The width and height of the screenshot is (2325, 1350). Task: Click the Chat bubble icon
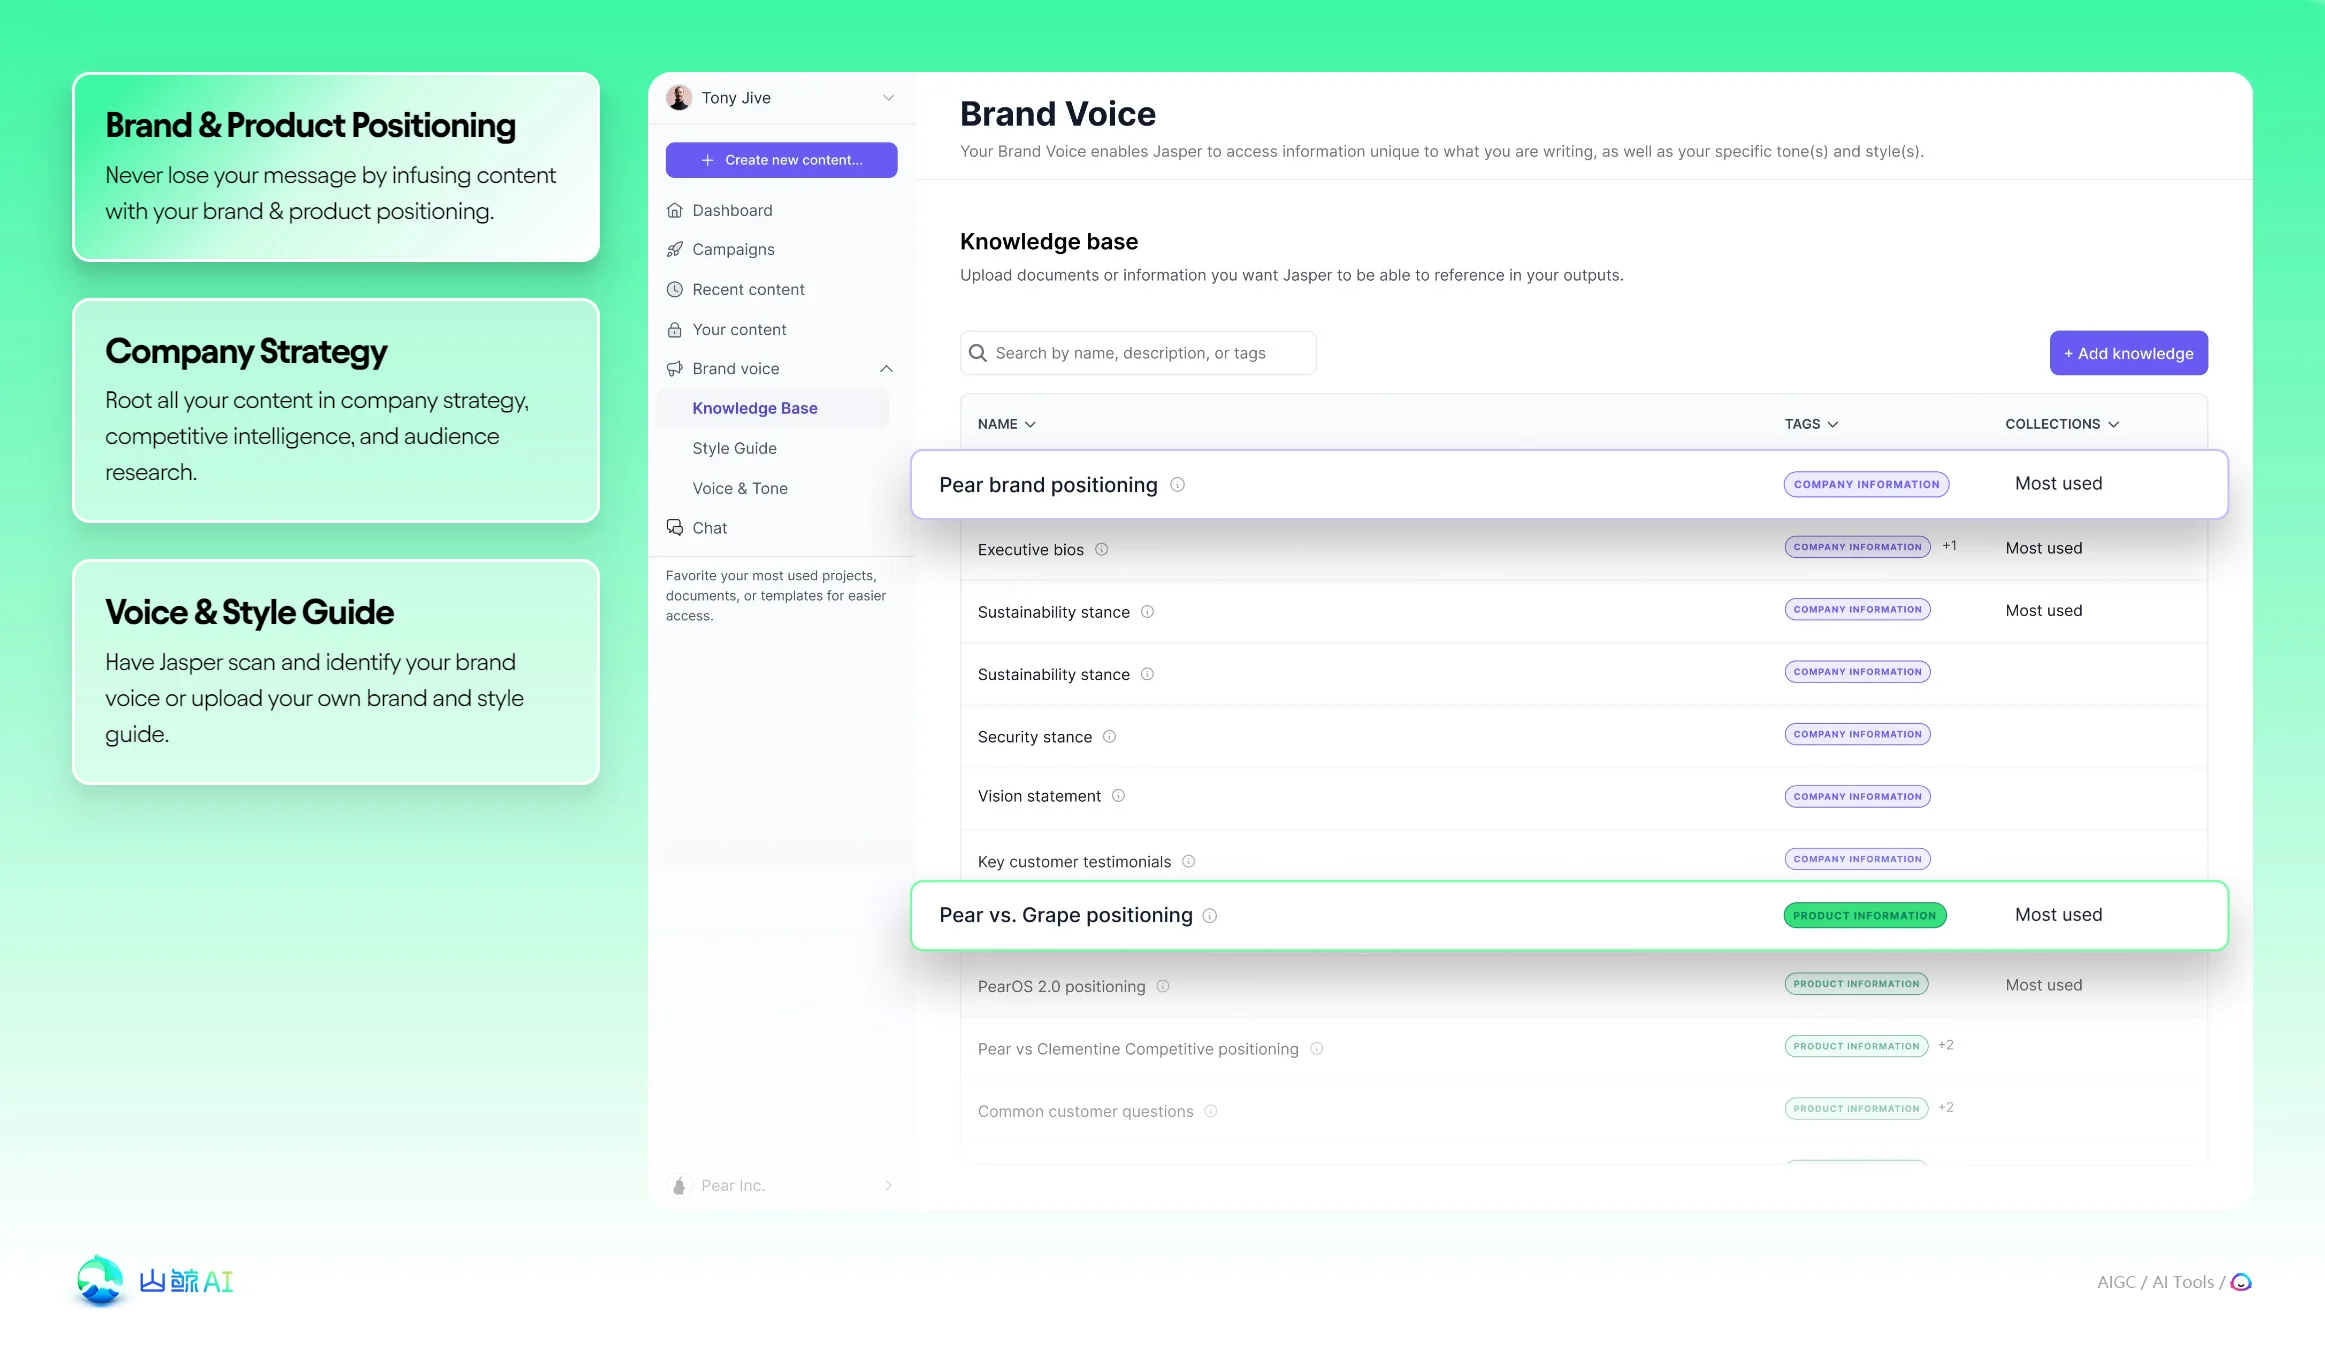(x=675, y=527)
